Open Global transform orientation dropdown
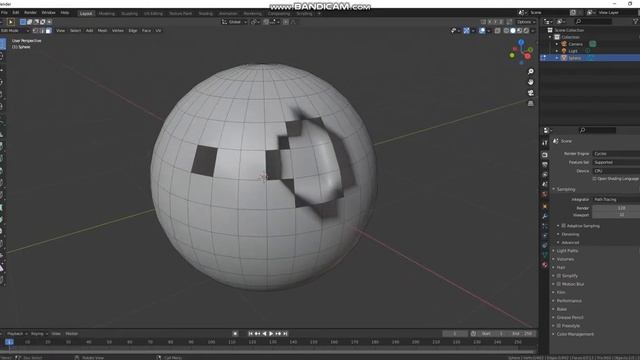The image size is (640, 360). (x=234, y=22)
